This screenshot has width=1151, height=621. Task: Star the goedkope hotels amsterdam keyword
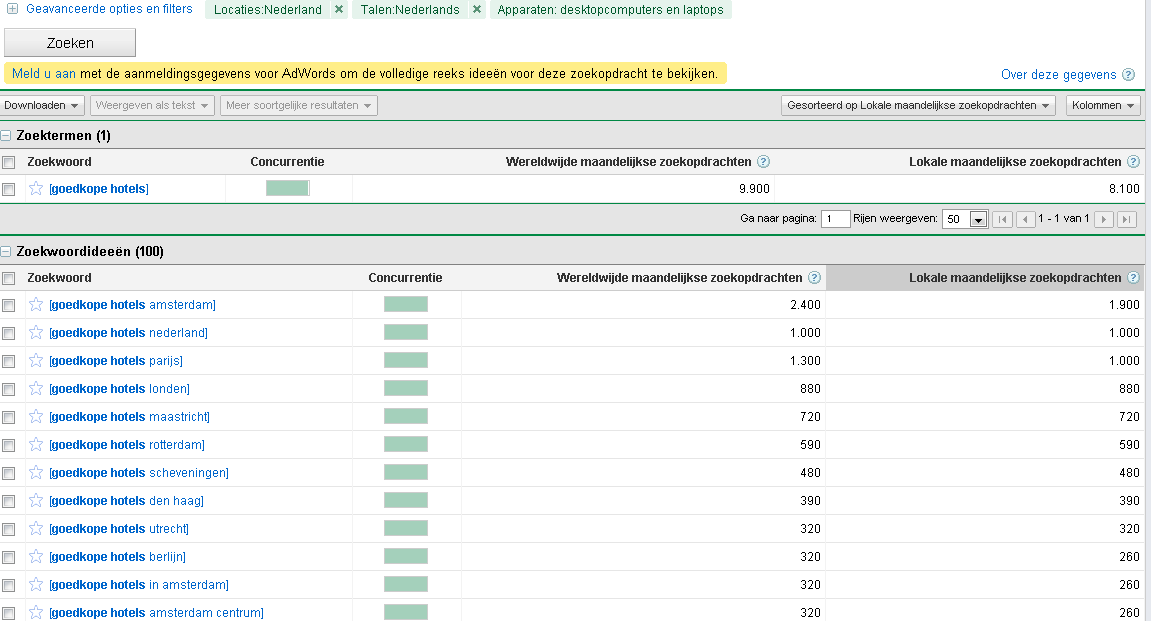pos(36,305)
